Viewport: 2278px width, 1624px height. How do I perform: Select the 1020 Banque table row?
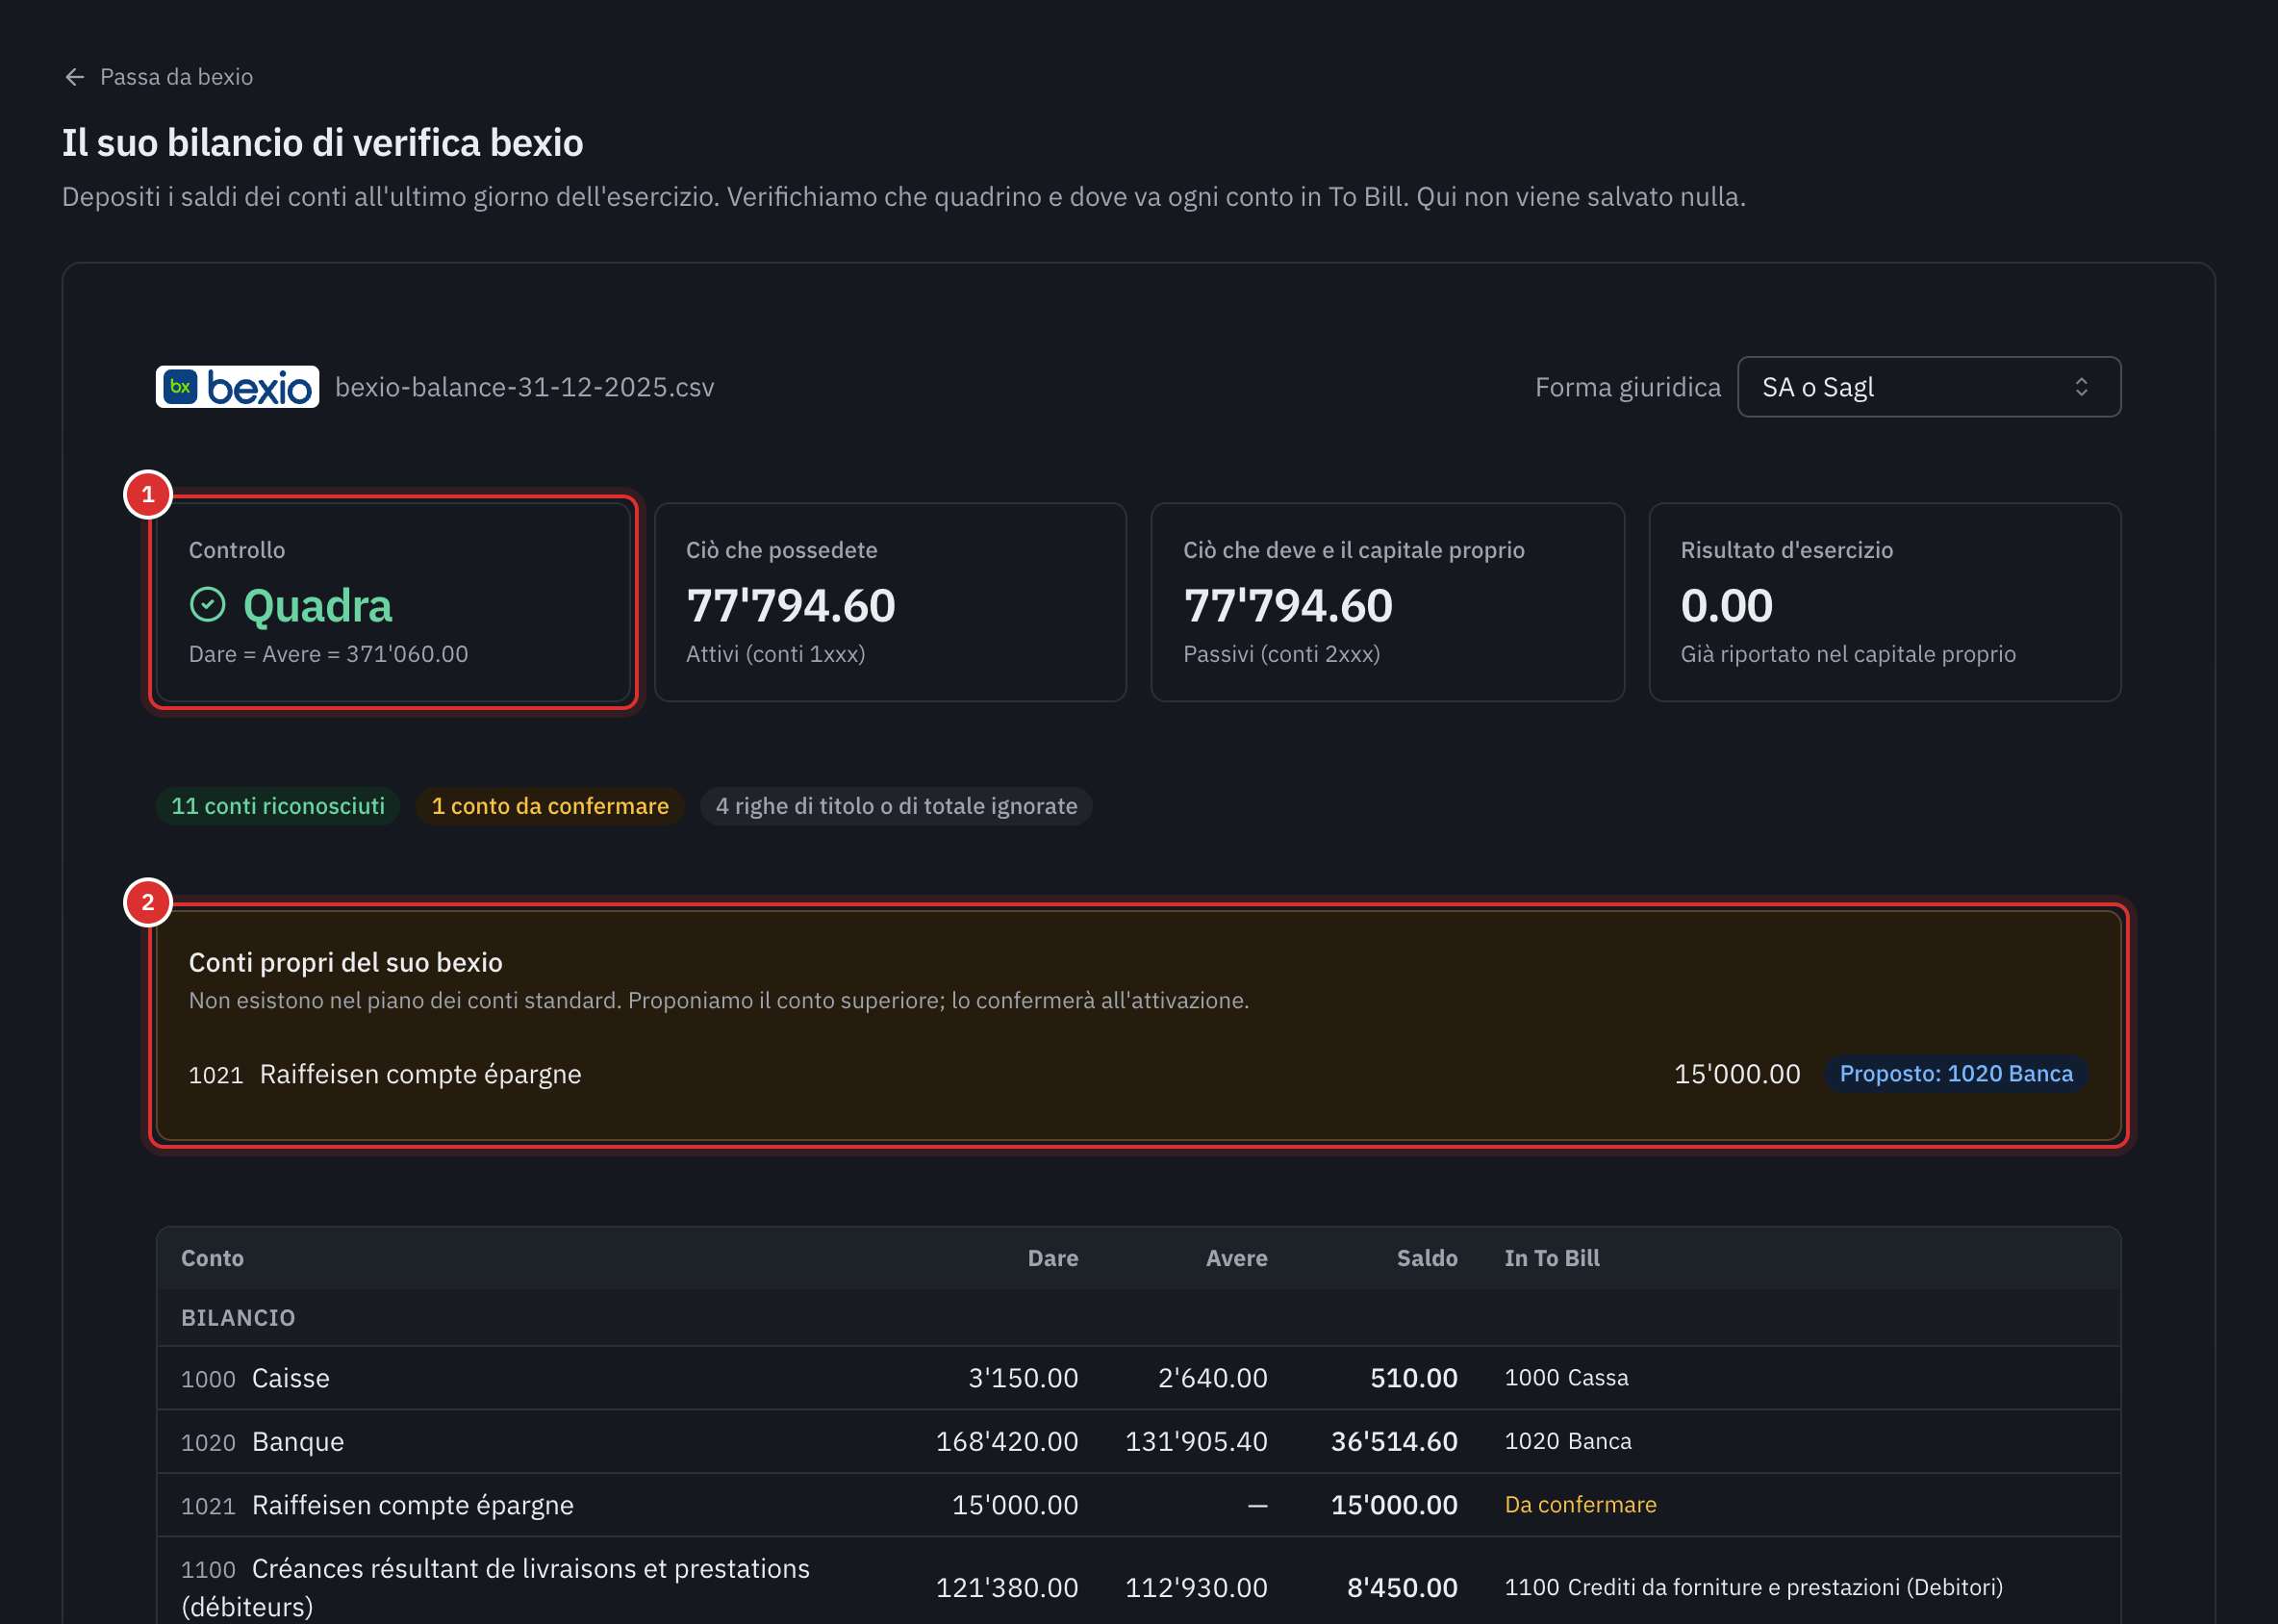tap(1138, 1442)
